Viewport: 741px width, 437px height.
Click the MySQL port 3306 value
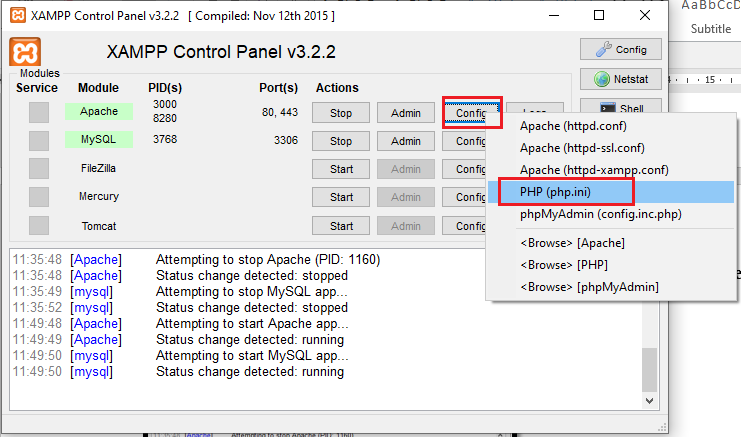pos(286,140)
